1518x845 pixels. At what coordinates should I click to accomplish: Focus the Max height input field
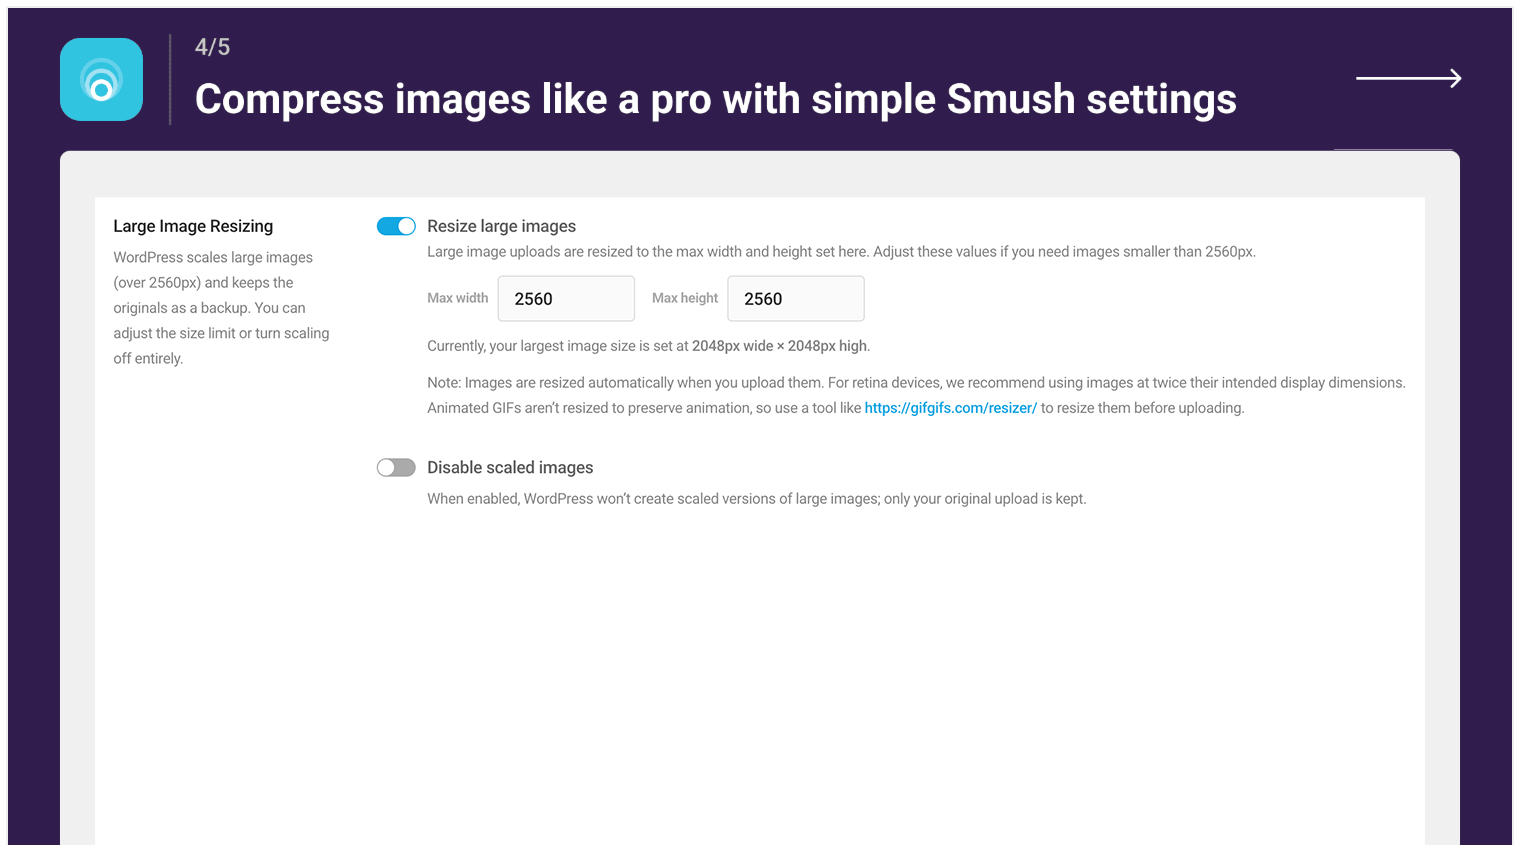click(x=795, y=299)
